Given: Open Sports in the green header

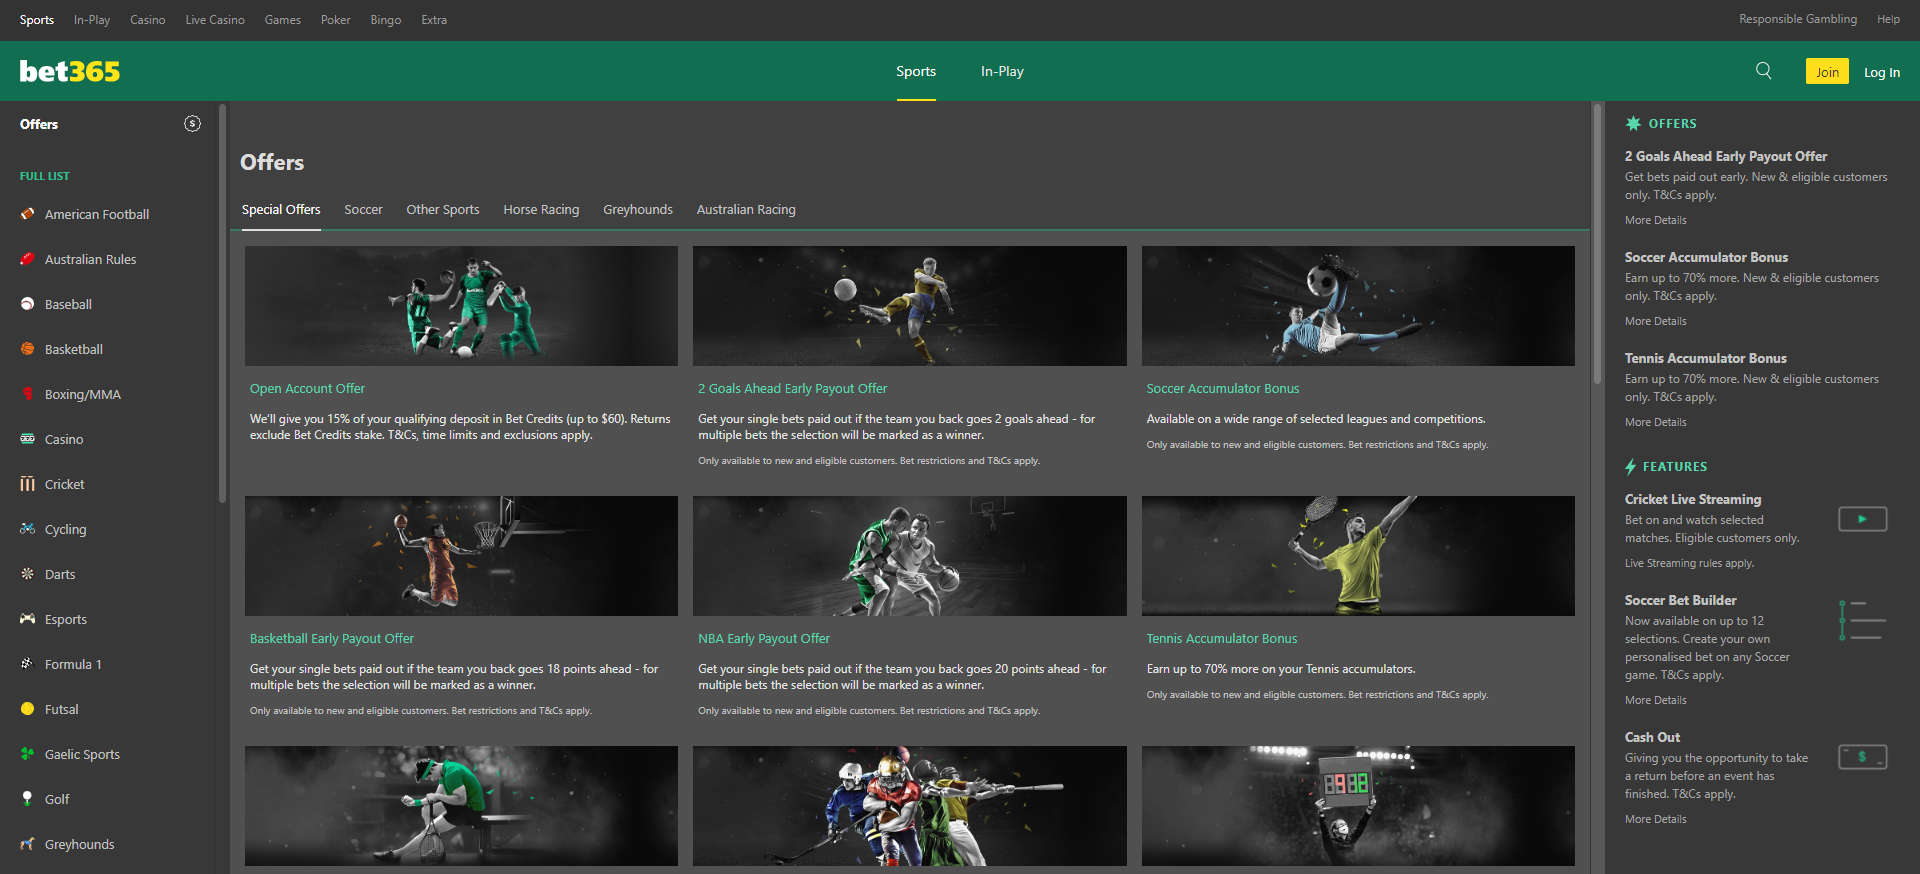Looking at the screenshot, I should tap(916, 71).
